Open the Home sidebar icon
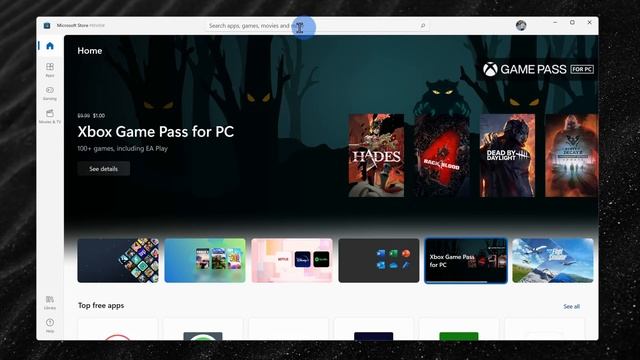 pyautogui.click(x=50, y=46)
